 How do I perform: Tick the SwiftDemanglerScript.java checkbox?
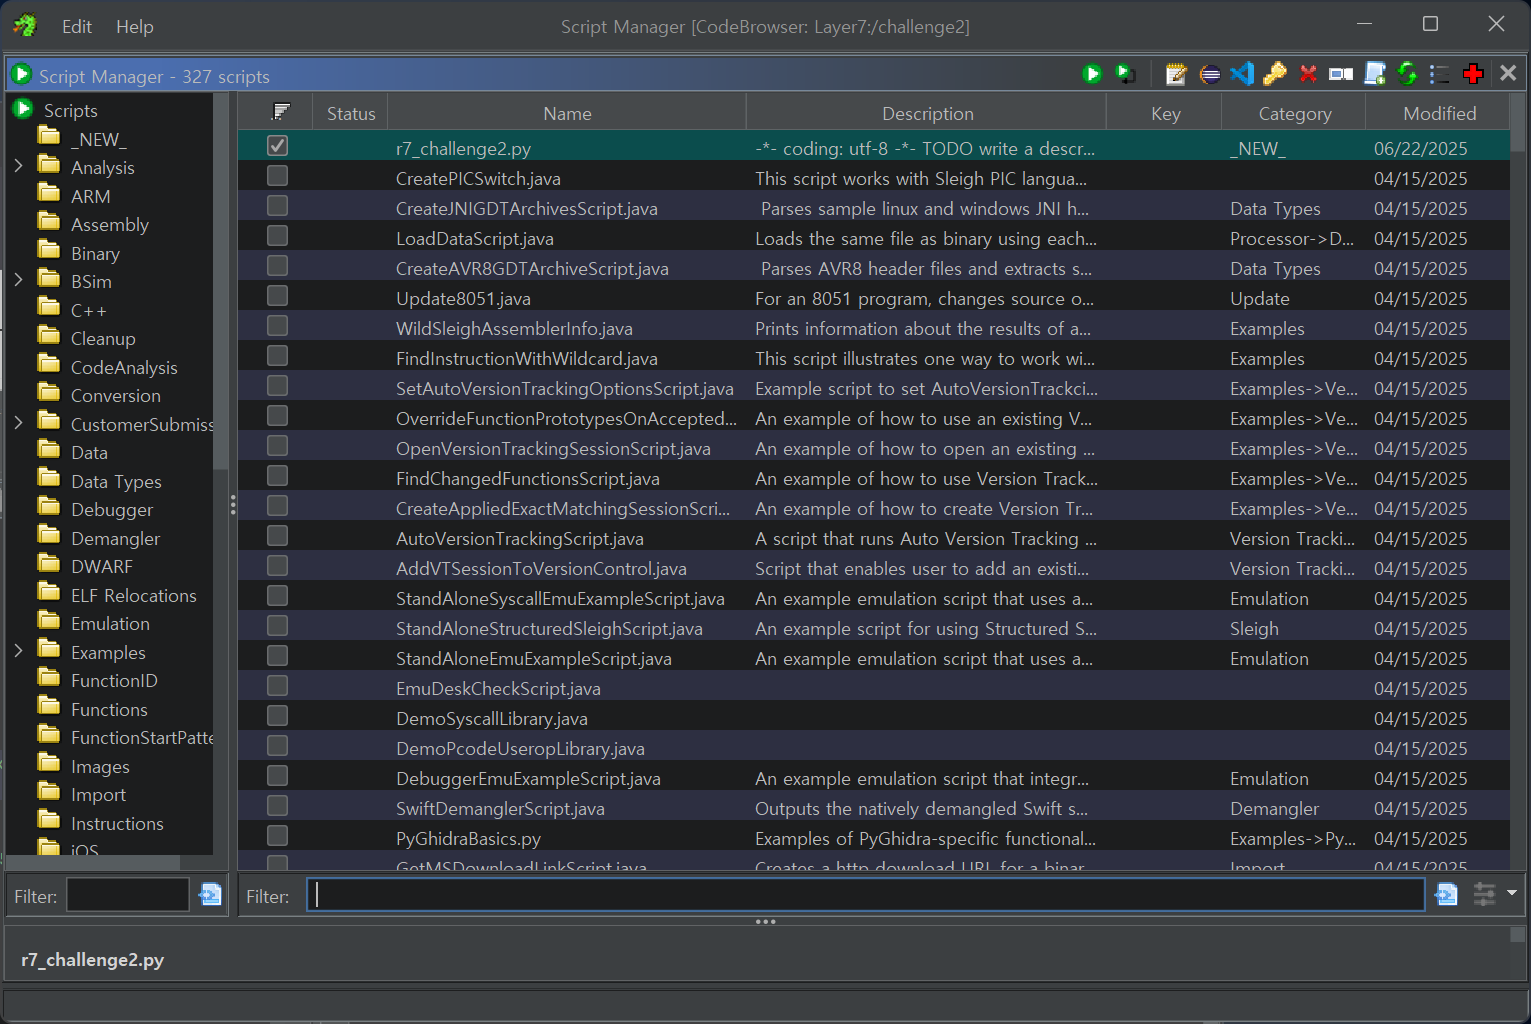click(278, 806)
